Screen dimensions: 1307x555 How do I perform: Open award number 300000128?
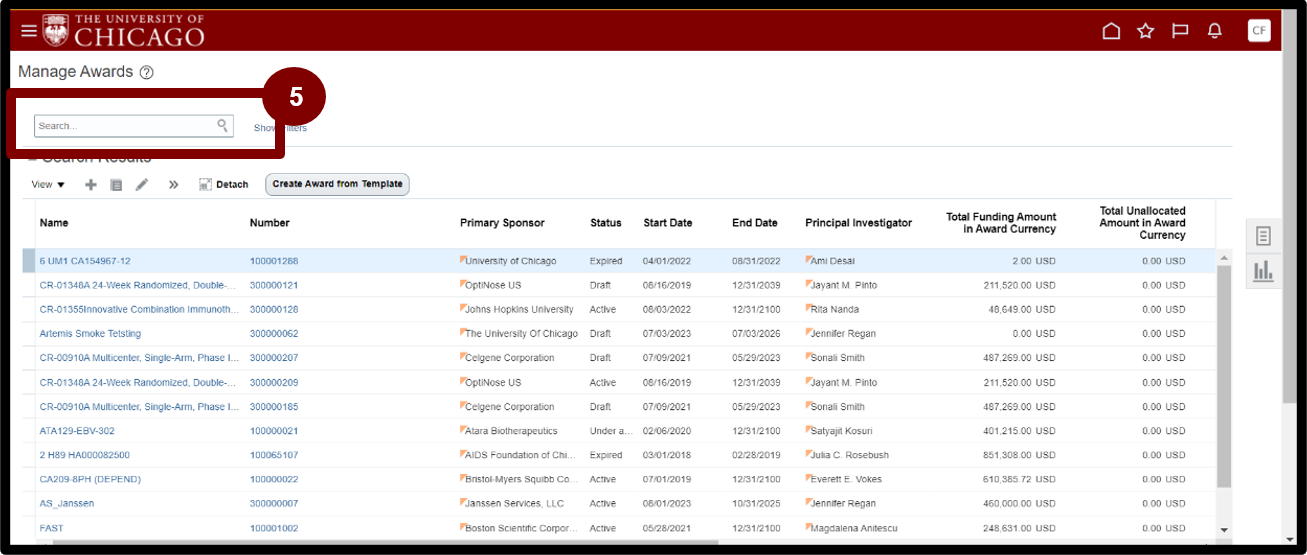pyautogui.click(x=274, y=310)
